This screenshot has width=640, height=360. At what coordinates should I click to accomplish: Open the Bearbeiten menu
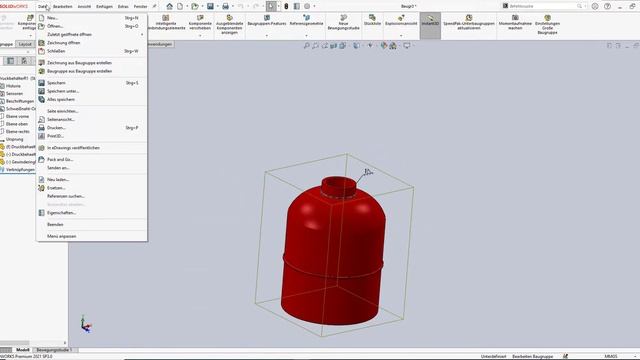(x=62, y=7)
